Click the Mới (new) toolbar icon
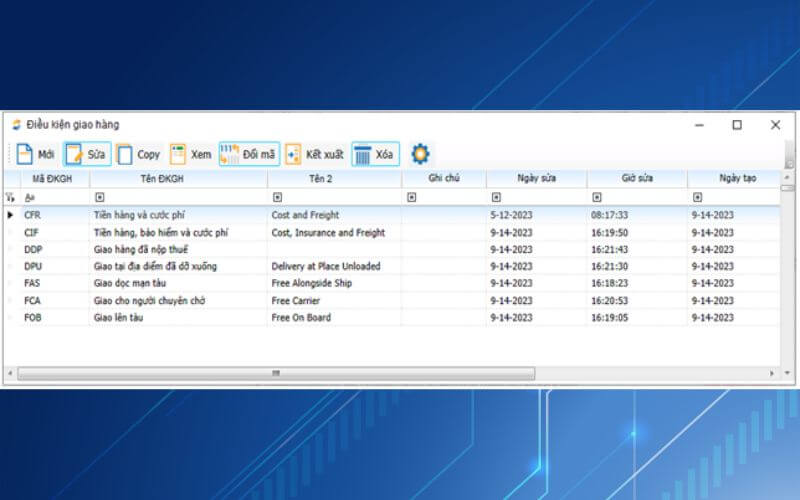The width and height of the screenshot is (800, 500). click(24, 154)
